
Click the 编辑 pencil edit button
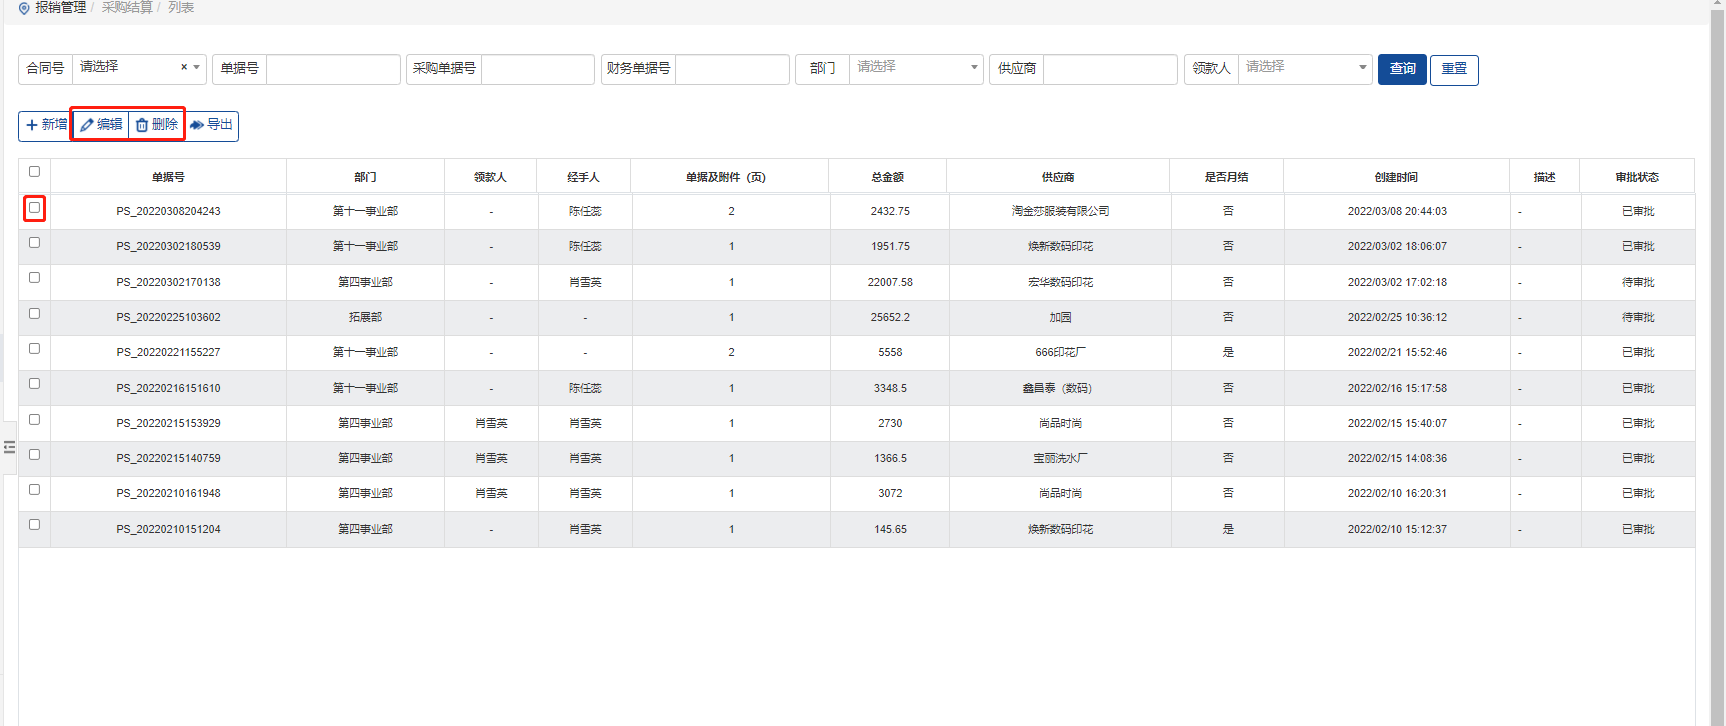pyautogui.click(x=101, y=125)
